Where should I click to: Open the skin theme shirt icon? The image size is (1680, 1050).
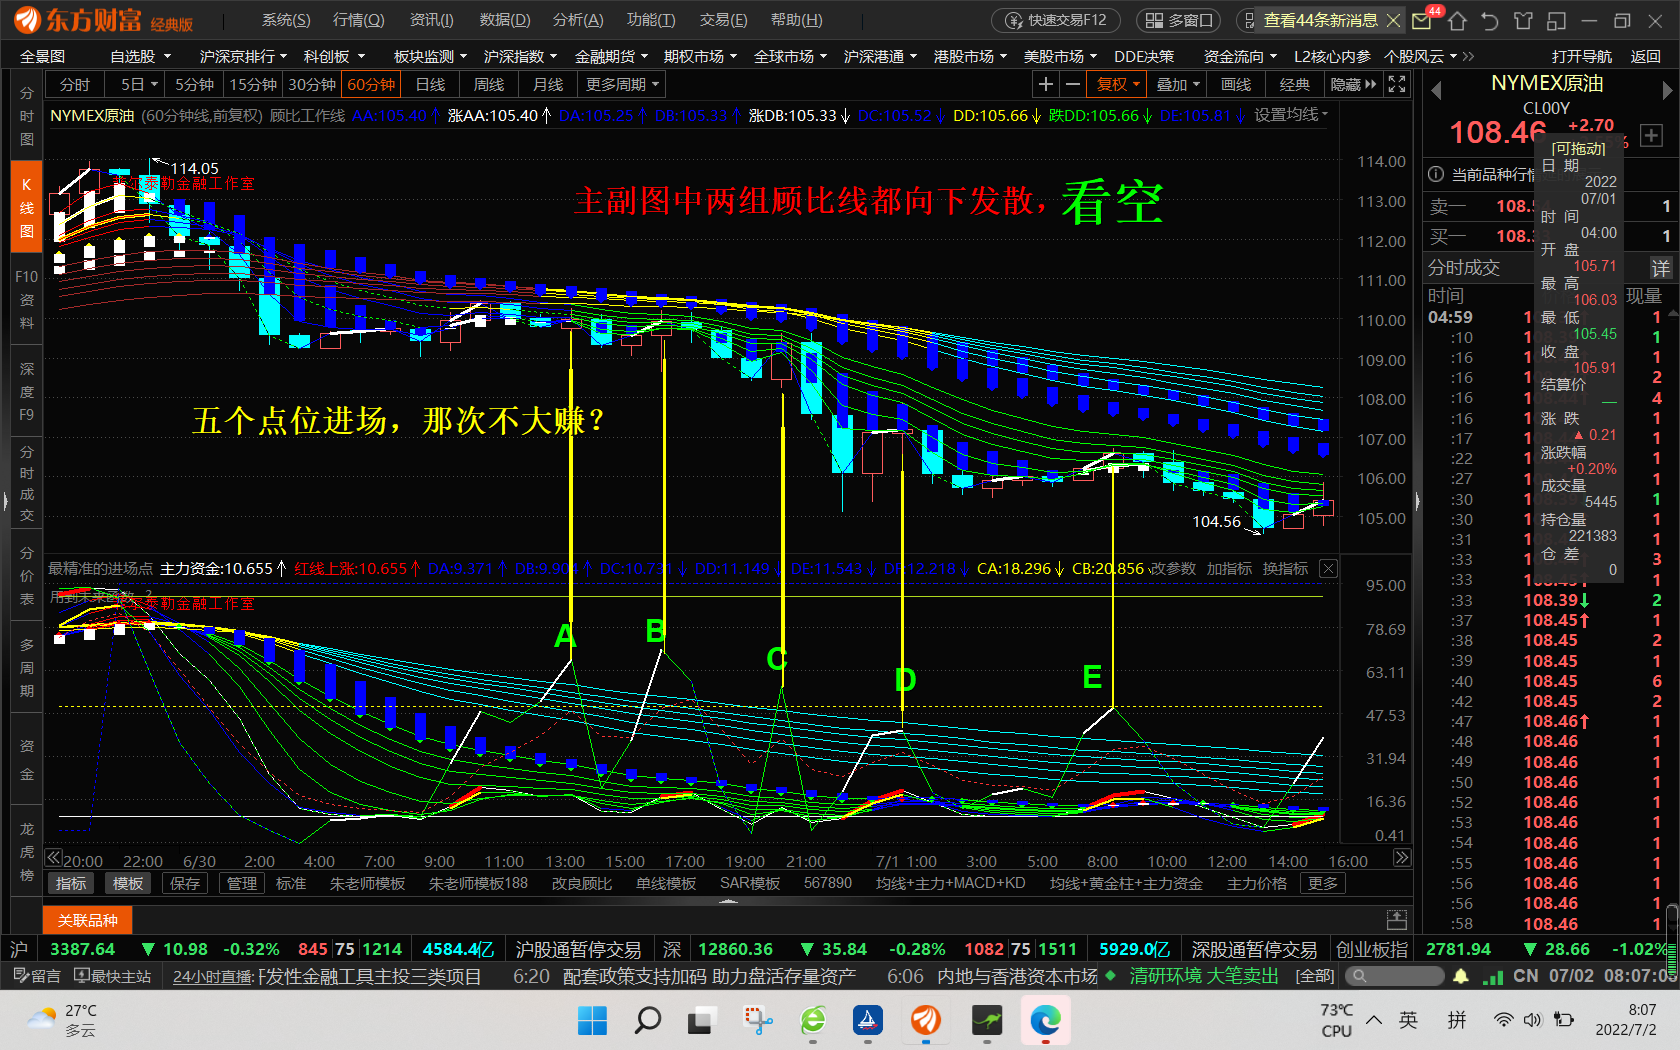pos(1523,20)
